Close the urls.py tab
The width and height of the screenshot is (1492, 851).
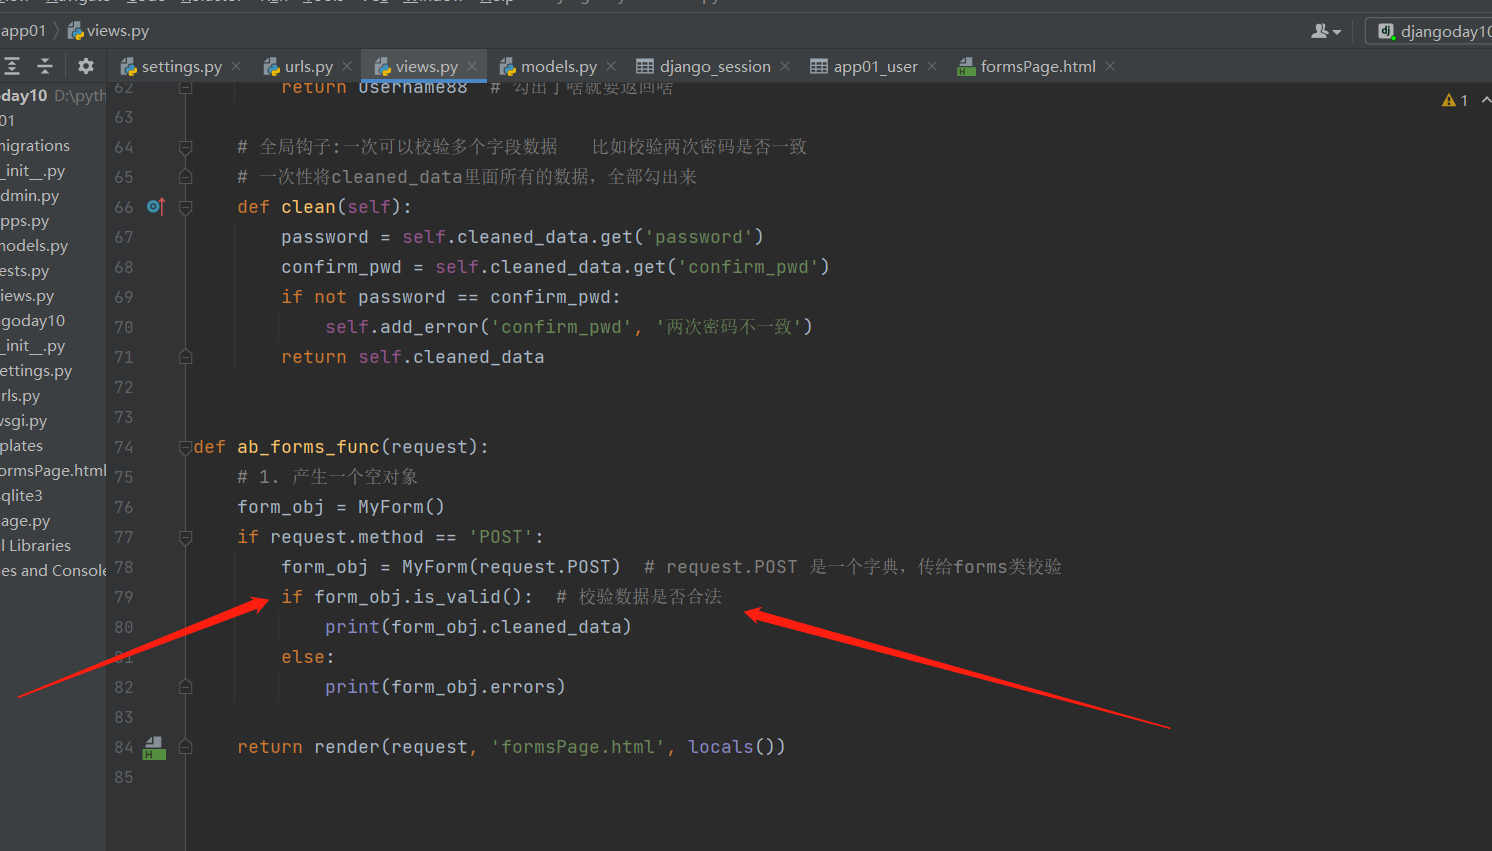tap(347, 66)
